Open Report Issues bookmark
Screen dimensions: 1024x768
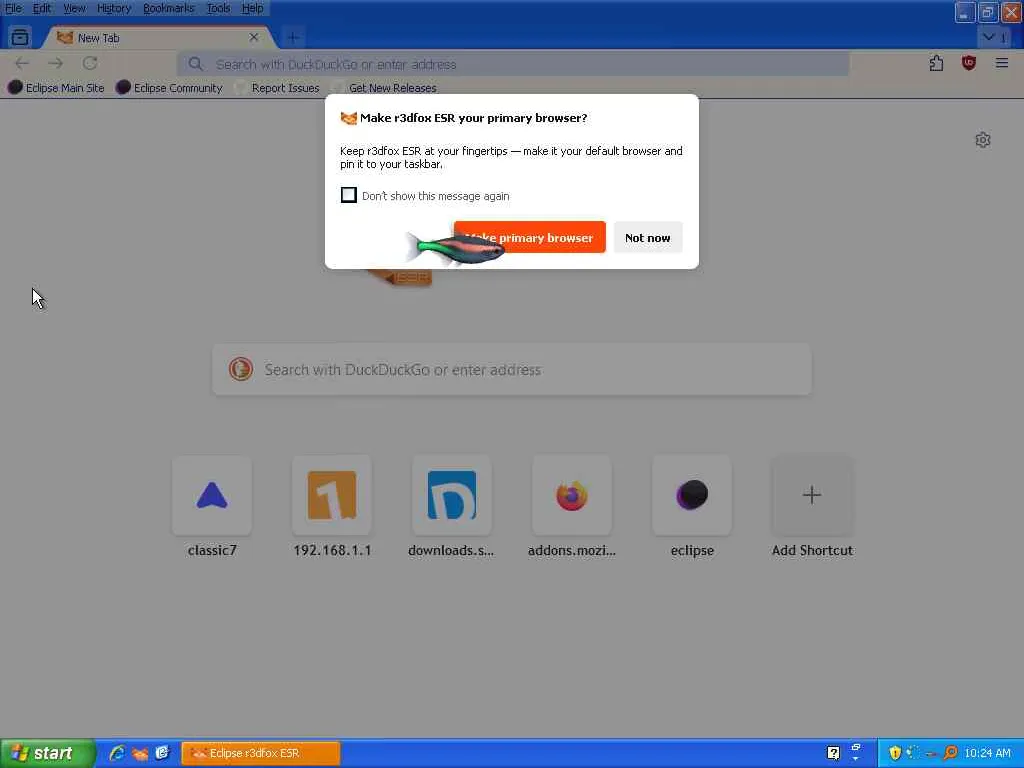click(x=278, y=88)
